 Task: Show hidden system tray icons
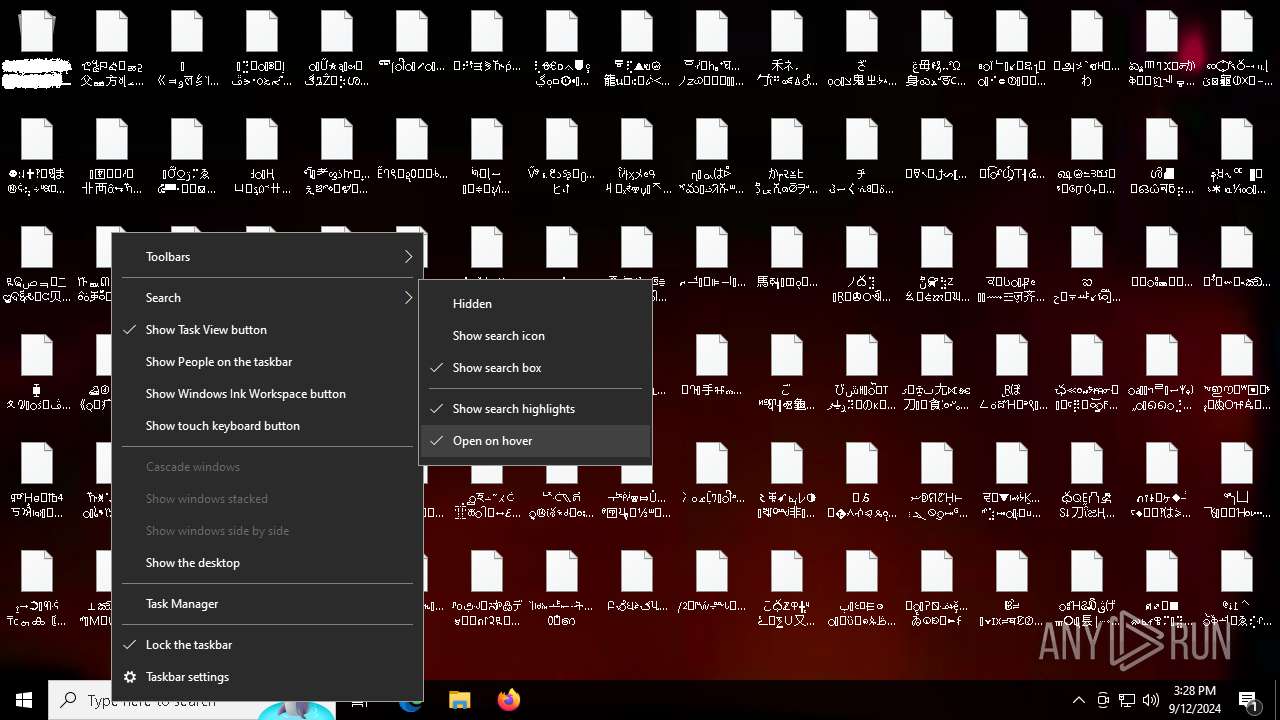1078,700
